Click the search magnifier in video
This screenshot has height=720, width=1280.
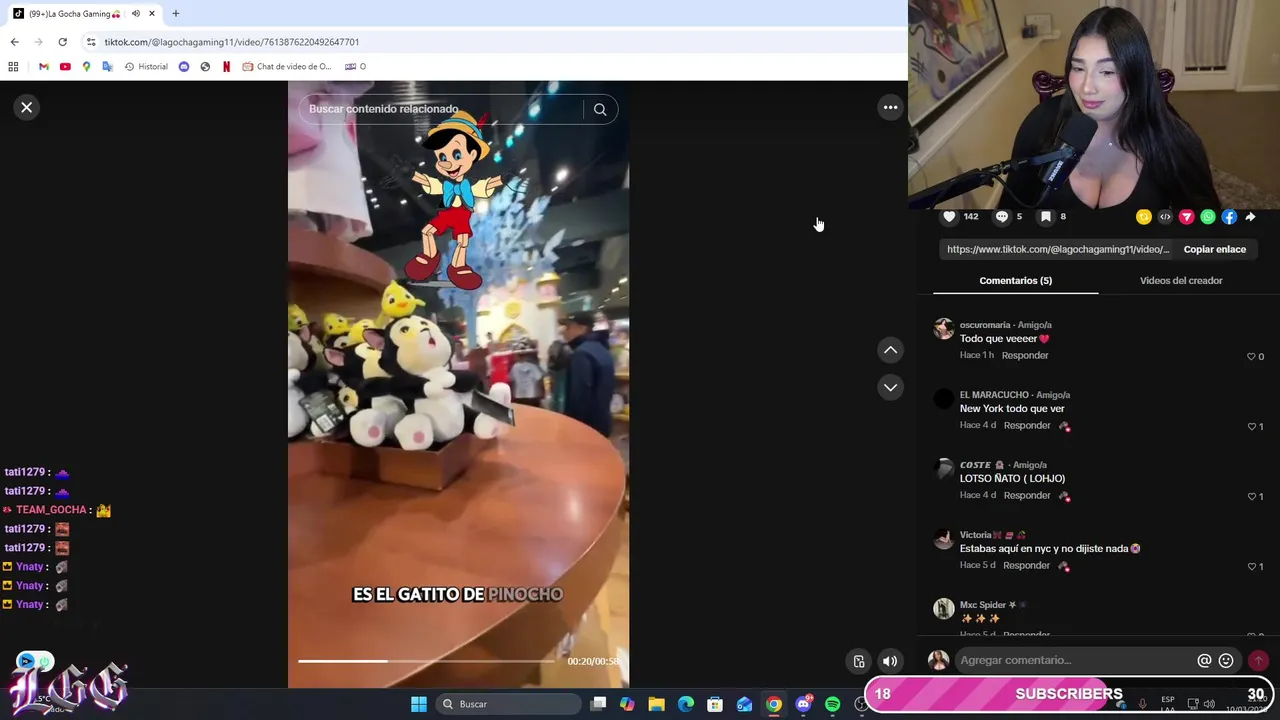600,110
